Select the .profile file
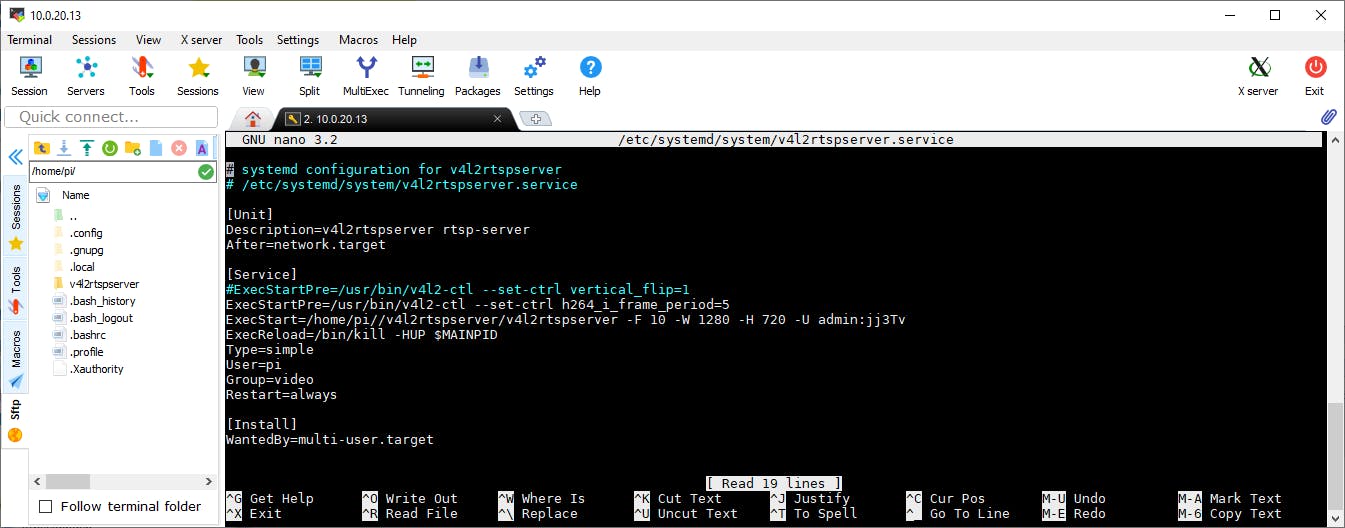Screen dimensions: 1345x528 click(87, 352)
